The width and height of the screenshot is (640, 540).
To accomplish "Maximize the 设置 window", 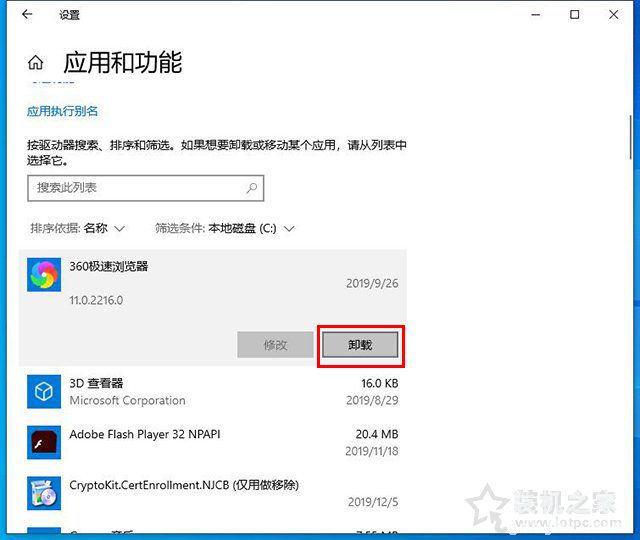I will point(575,15).
